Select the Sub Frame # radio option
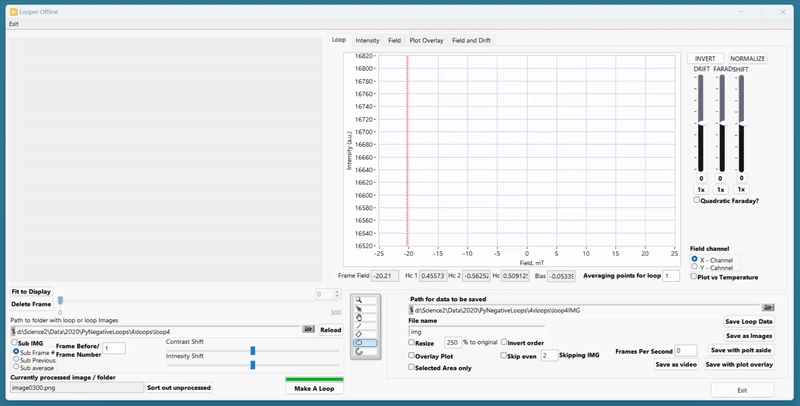This screenshot has width=800, height=406. click(x=16, y=351)
